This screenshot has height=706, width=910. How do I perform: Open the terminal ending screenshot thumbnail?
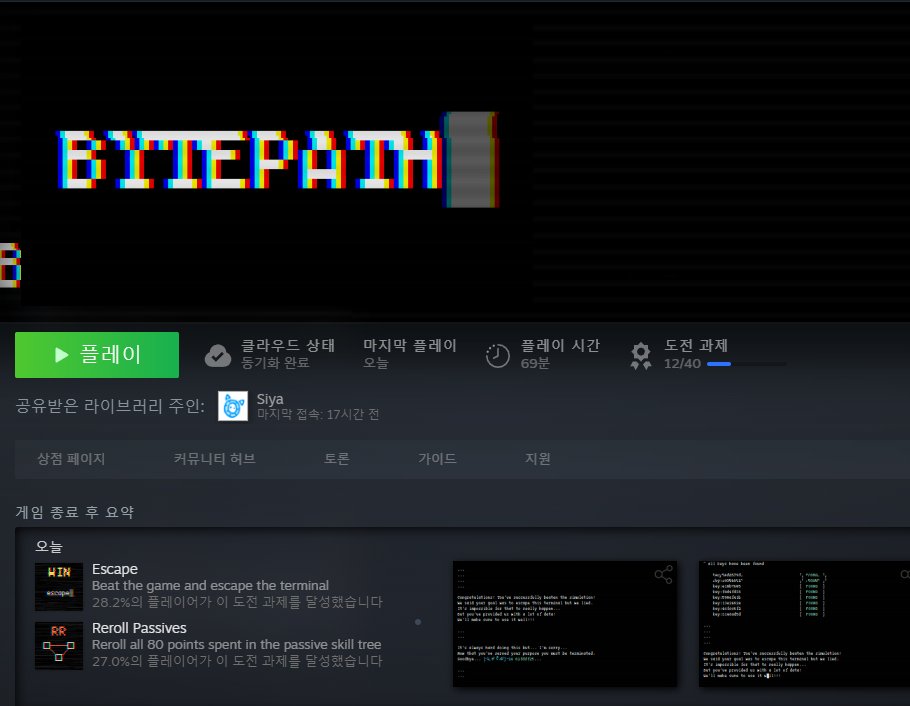pos(565,622)
